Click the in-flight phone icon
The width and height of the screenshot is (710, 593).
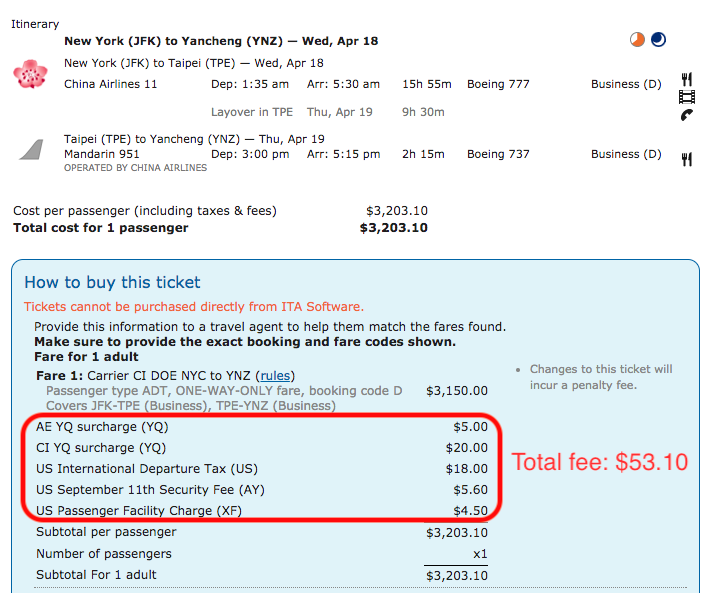687,115
